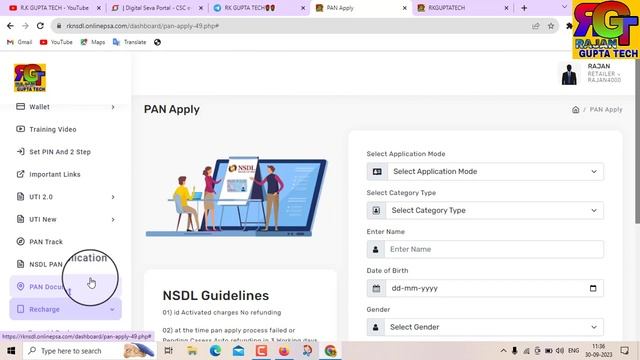The height and width of the screenshot is (360, 640).
Task: Click the PAN Track target icon
Action: tap(20, 242)
